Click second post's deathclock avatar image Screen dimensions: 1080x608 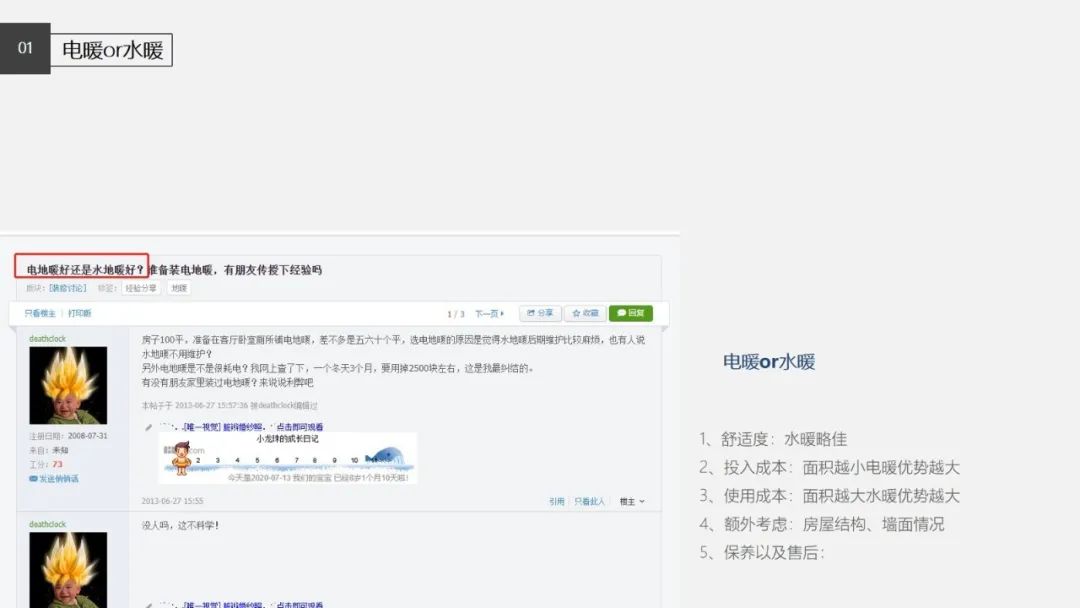tap(68, 570)
